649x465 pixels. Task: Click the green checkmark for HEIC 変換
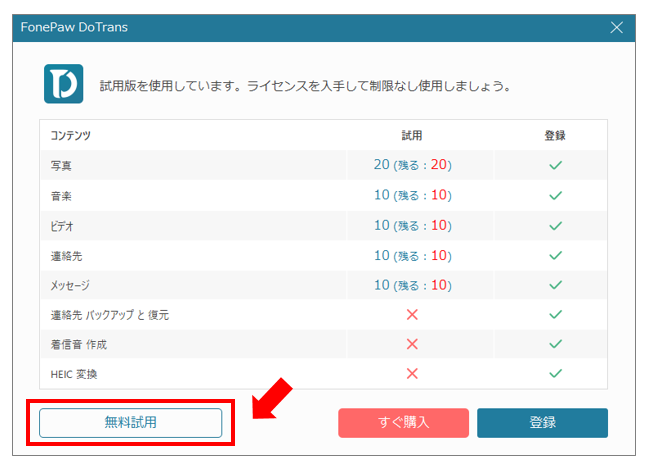point(555,373)
